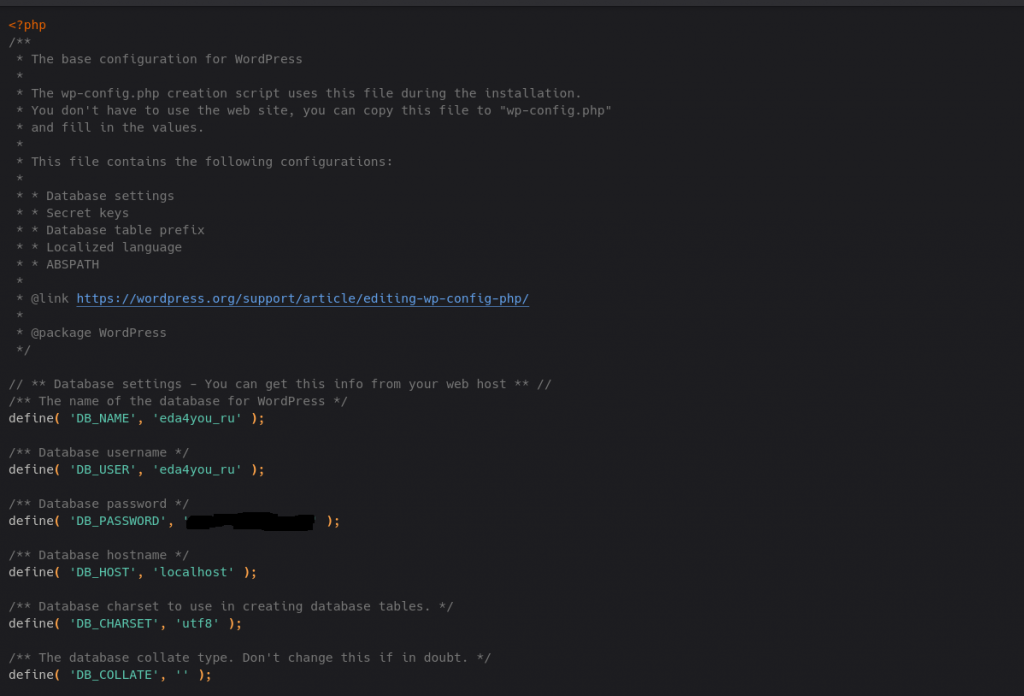
Task: Click the 'utf8' charset value
Action: 197,624
